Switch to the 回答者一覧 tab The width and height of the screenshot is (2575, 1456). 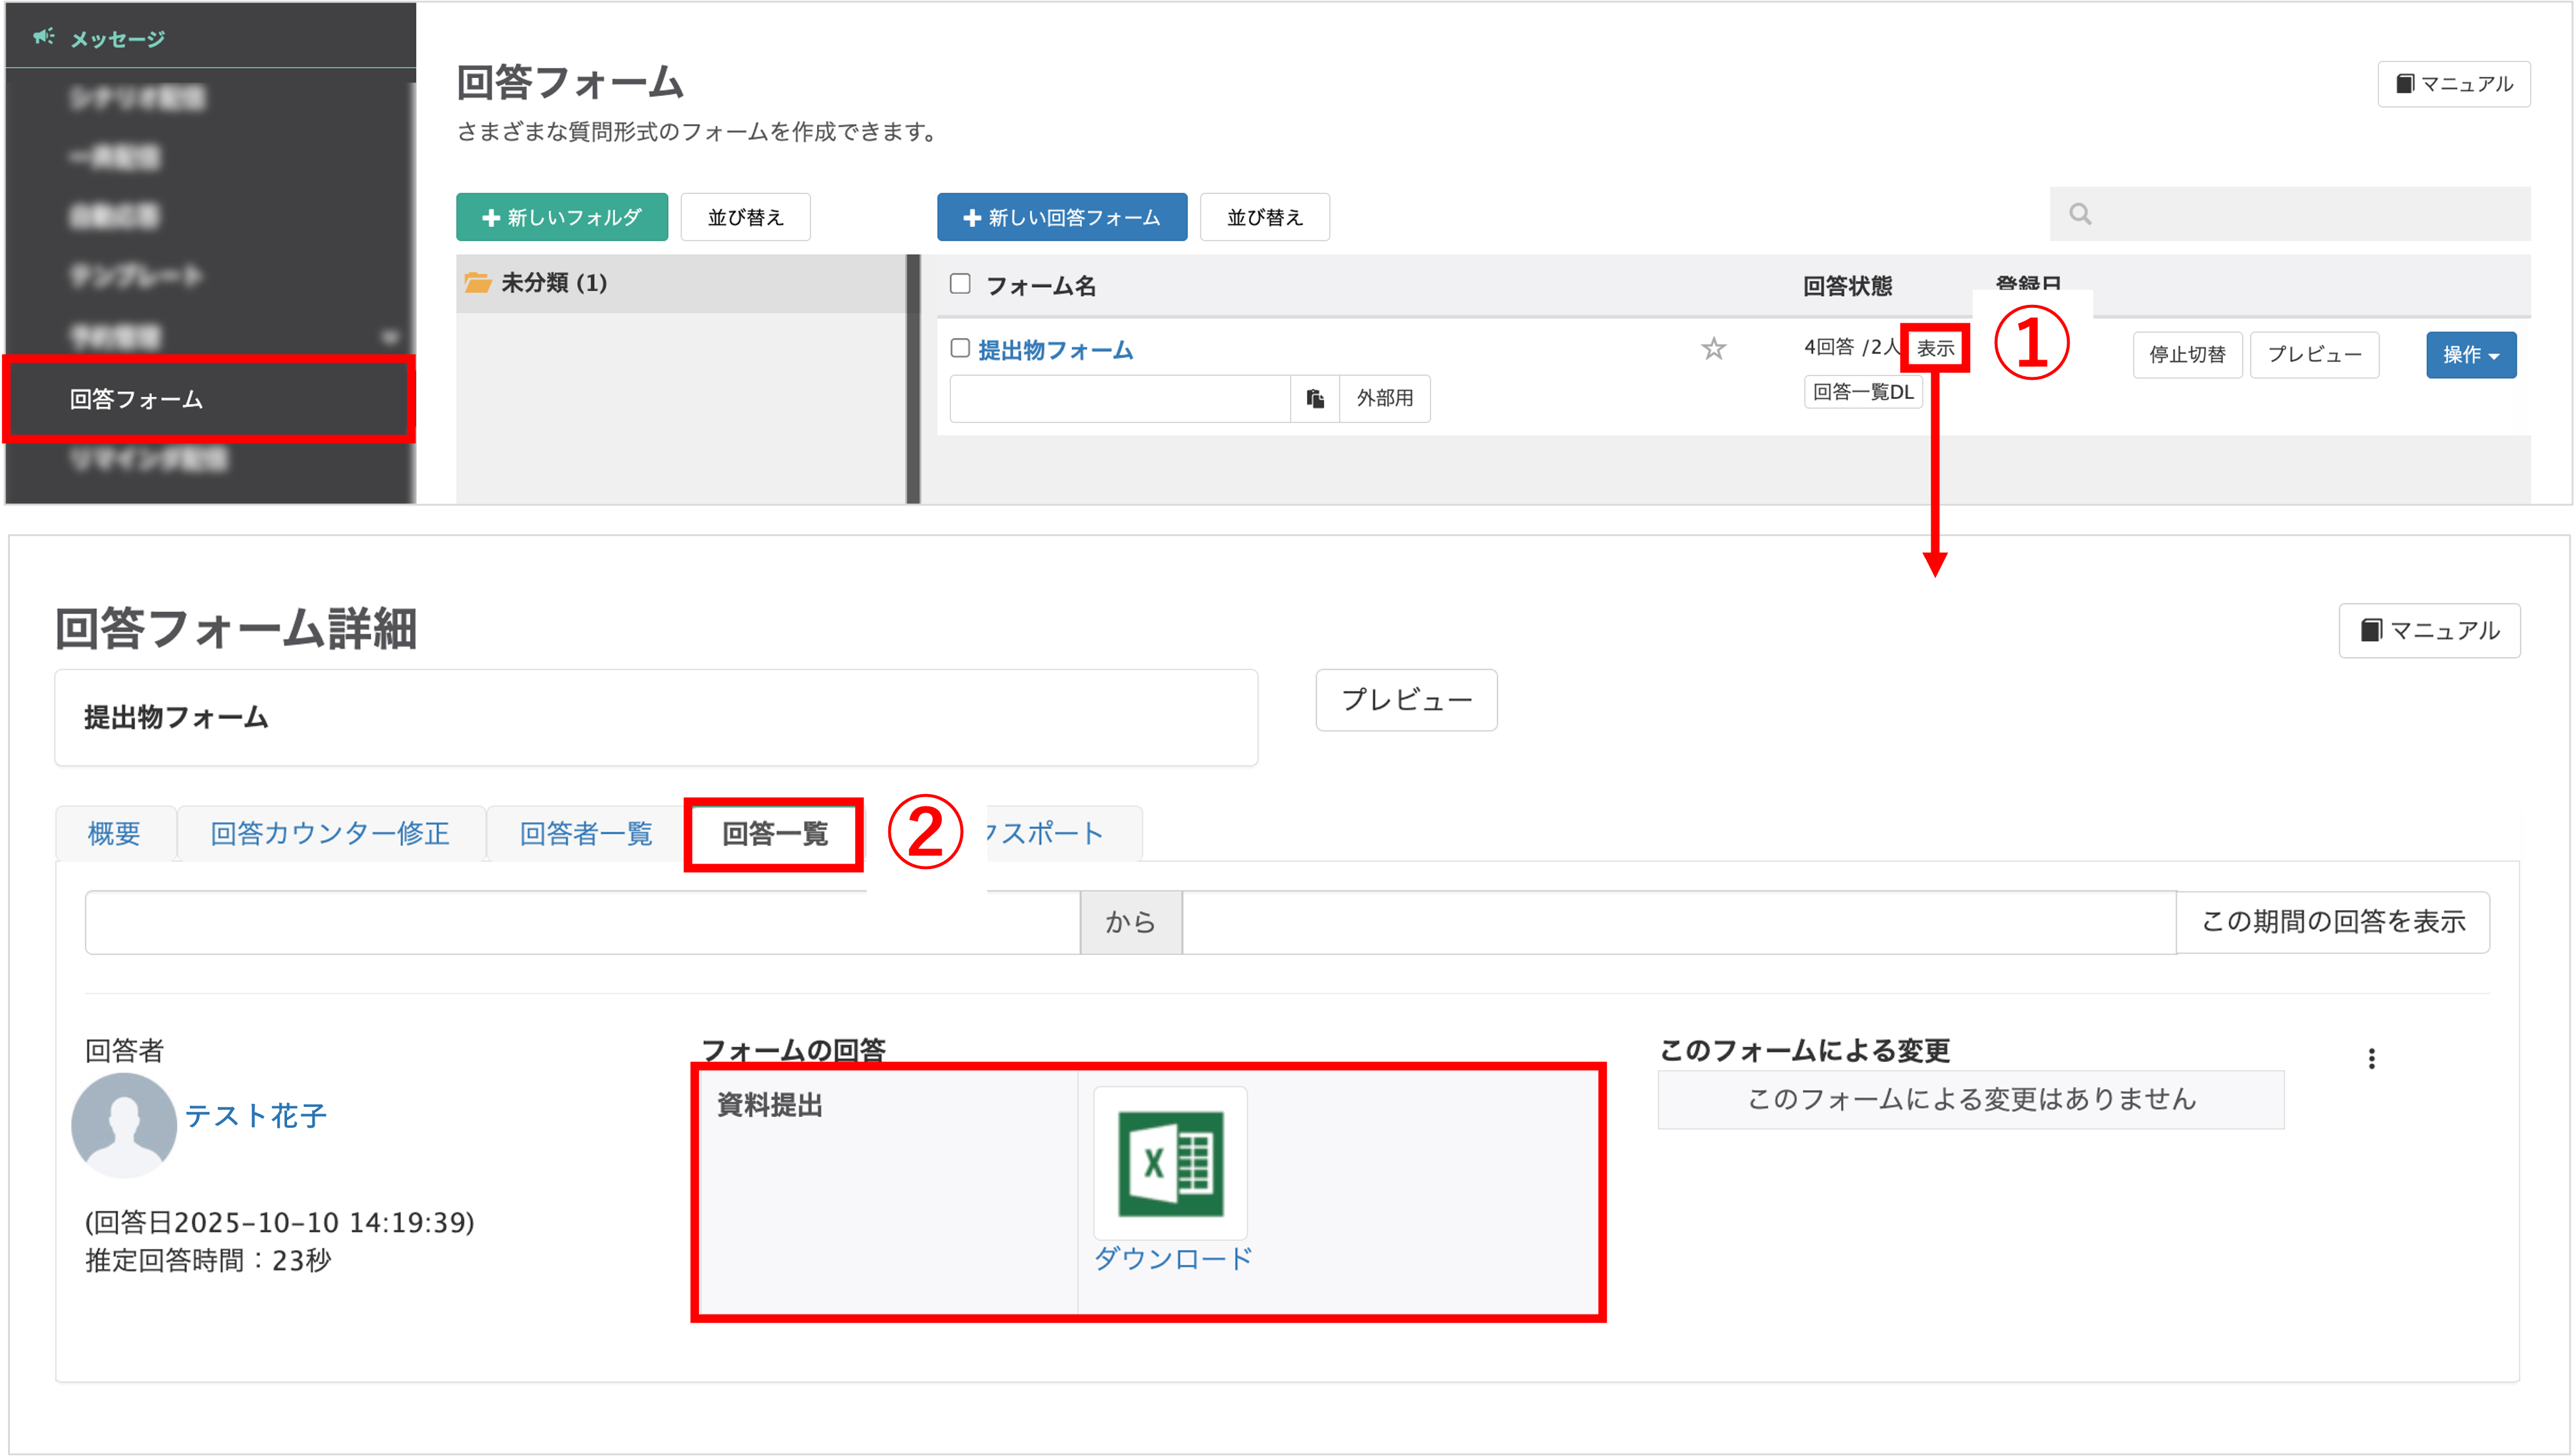tap(585, 833)
